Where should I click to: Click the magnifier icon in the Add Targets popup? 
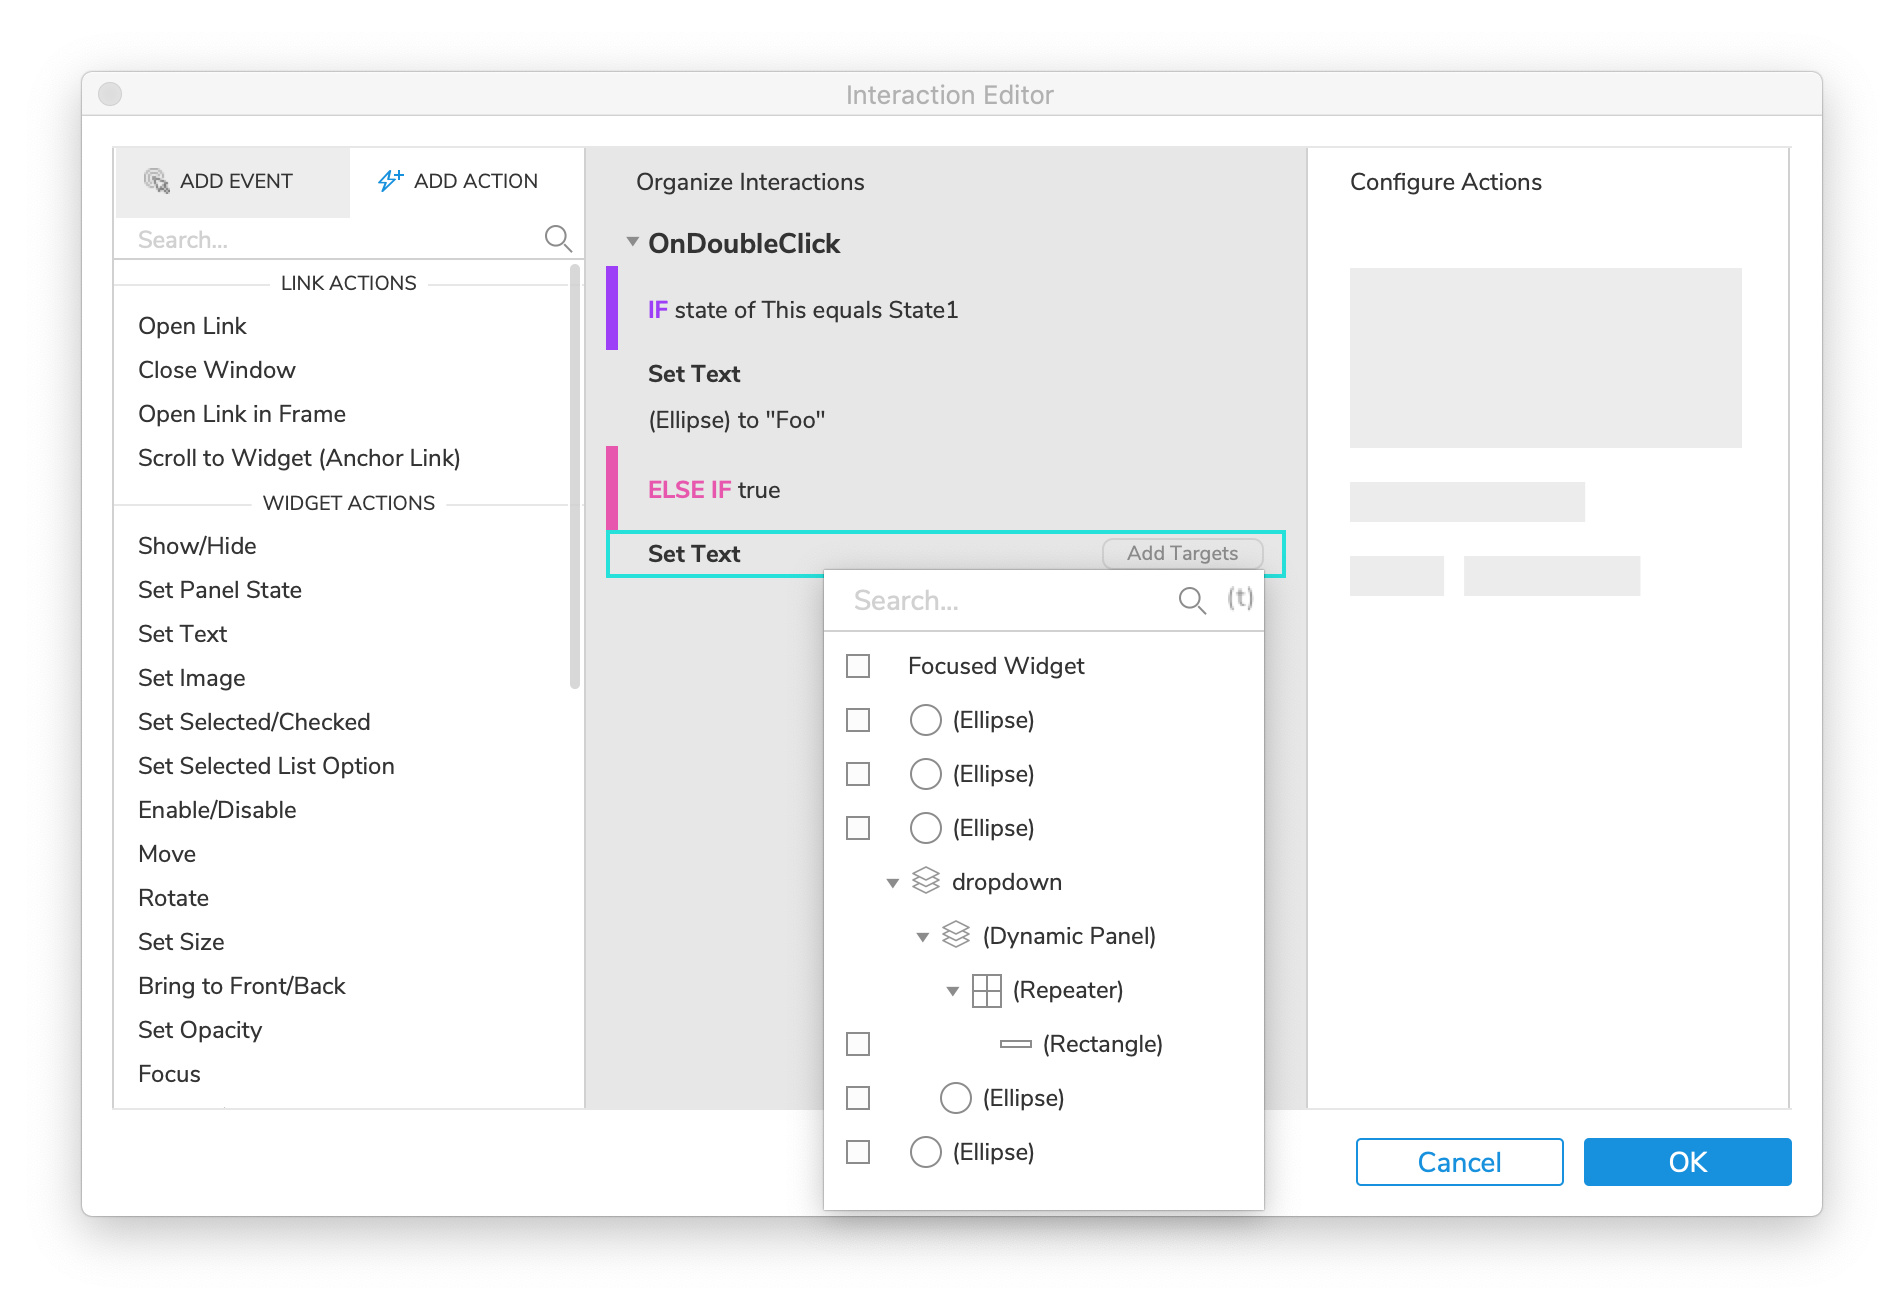[x=1191, y=600]
